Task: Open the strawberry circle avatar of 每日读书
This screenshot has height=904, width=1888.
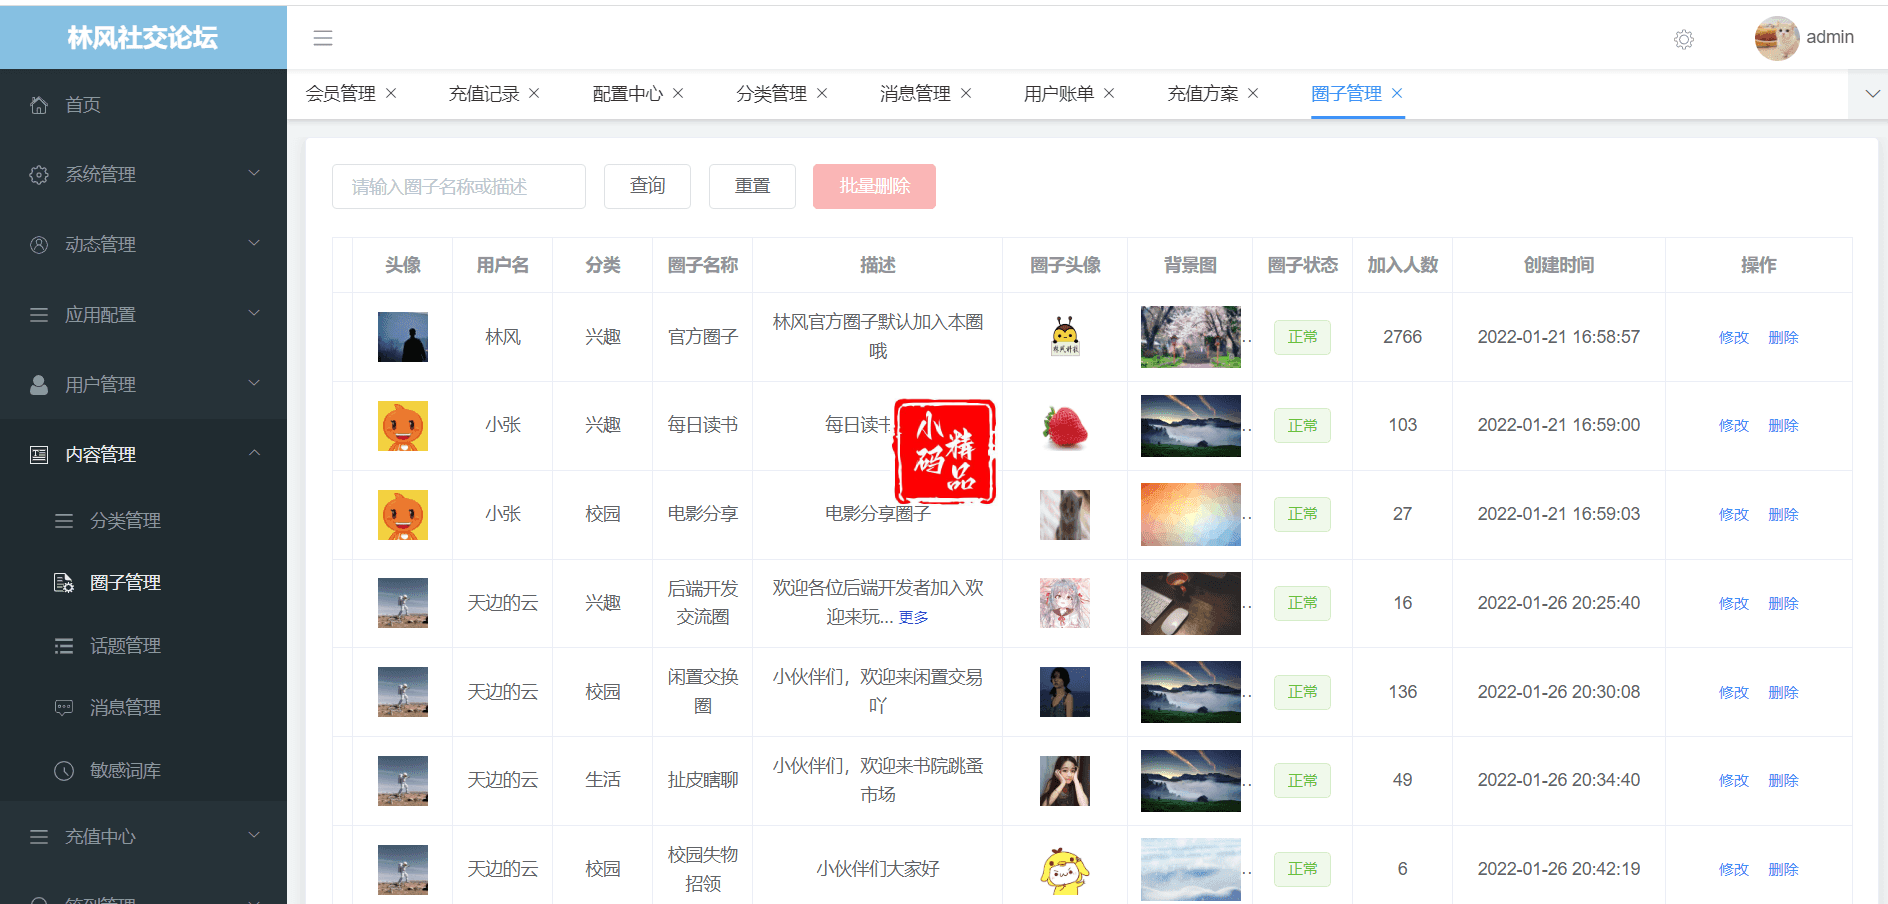Action: click(x=1065, y=426)
